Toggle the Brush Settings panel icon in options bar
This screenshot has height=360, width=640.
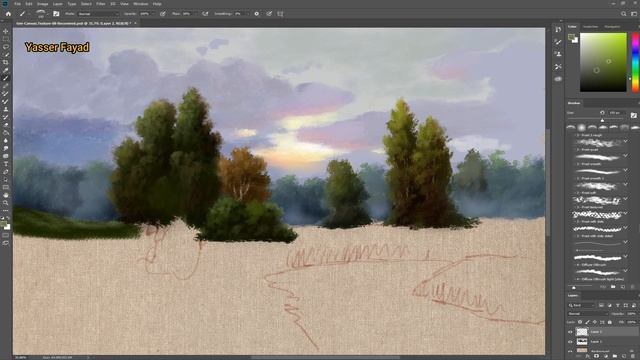56,13
